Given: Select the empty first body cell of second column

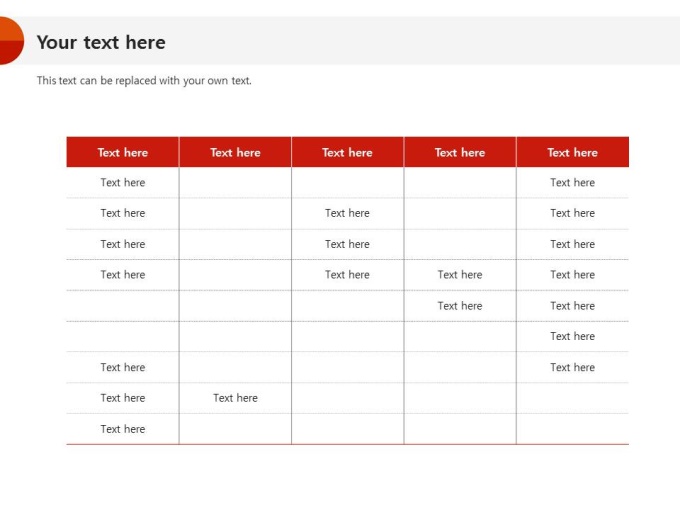Looking at the screenshot, I should click(235, 182).
